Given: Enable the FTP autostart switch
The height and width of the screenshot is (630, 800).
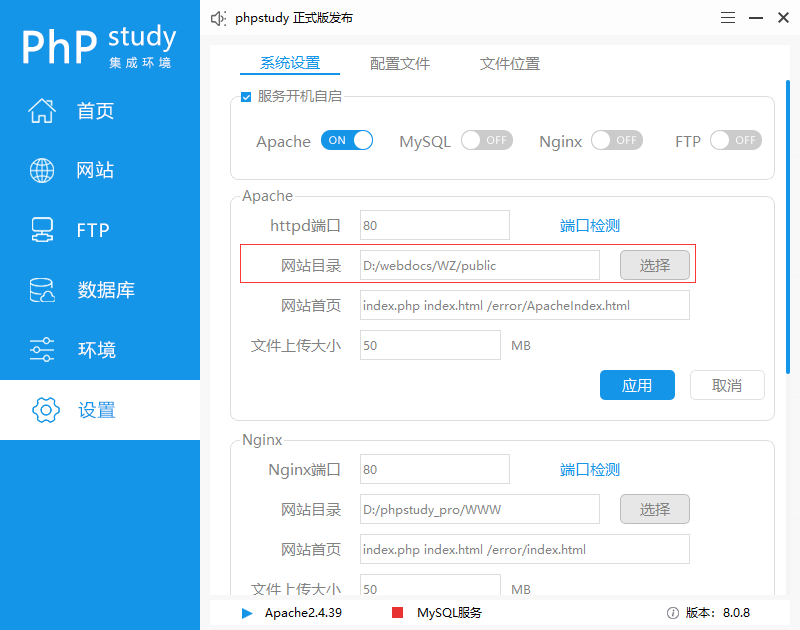Looking at the screenshot, I should [x=736, y=140].
